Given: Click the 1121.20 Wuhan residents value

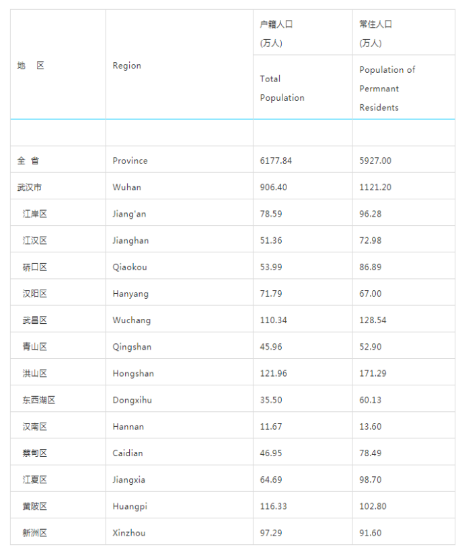Looking at the screenshot, I should pos(375,187).
